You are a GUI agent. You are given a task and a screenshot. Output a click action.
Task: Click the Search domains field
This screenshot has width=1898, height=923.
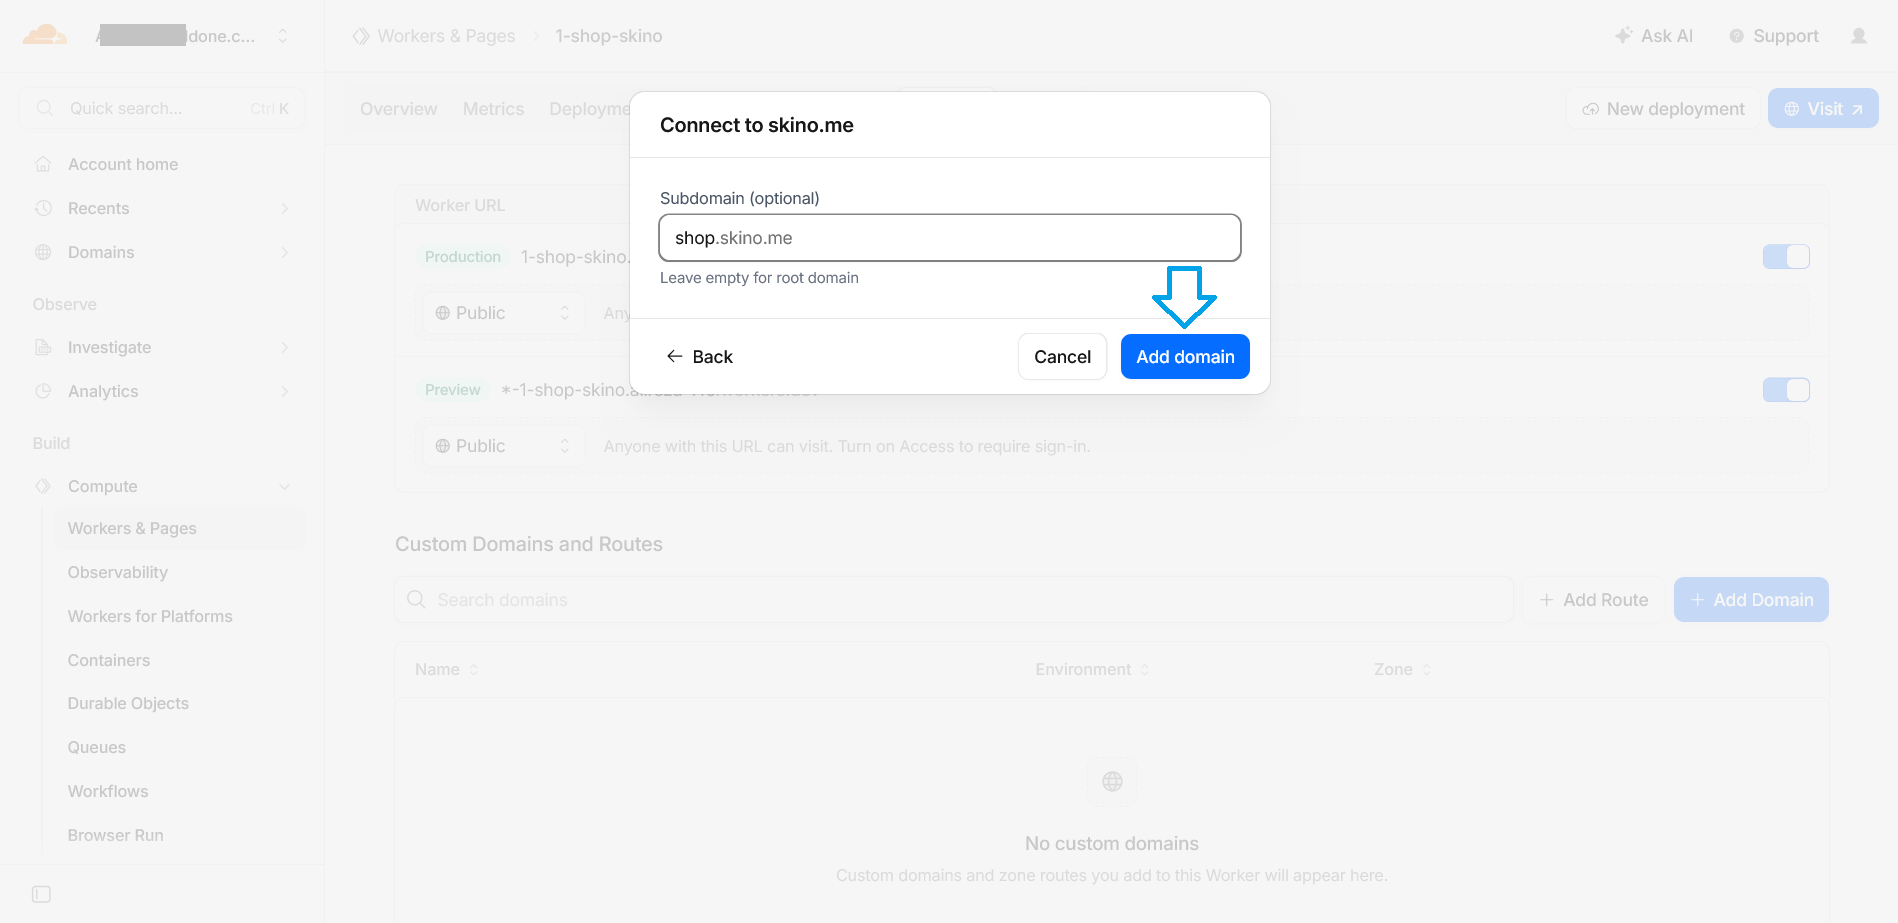click(x=955, y=600)
